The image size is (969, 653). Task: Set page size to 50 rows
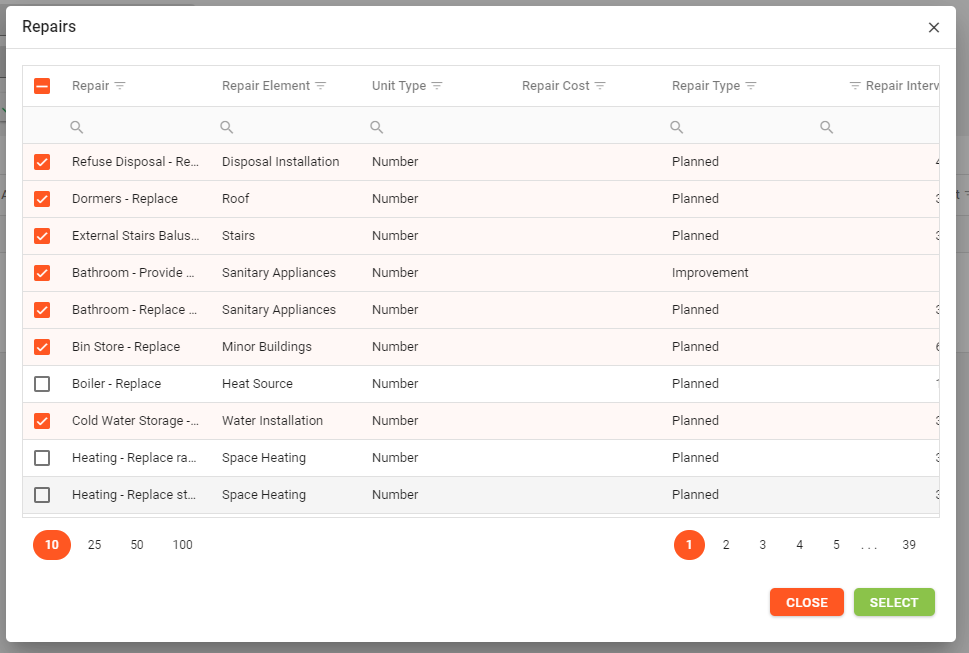(137, 545)
